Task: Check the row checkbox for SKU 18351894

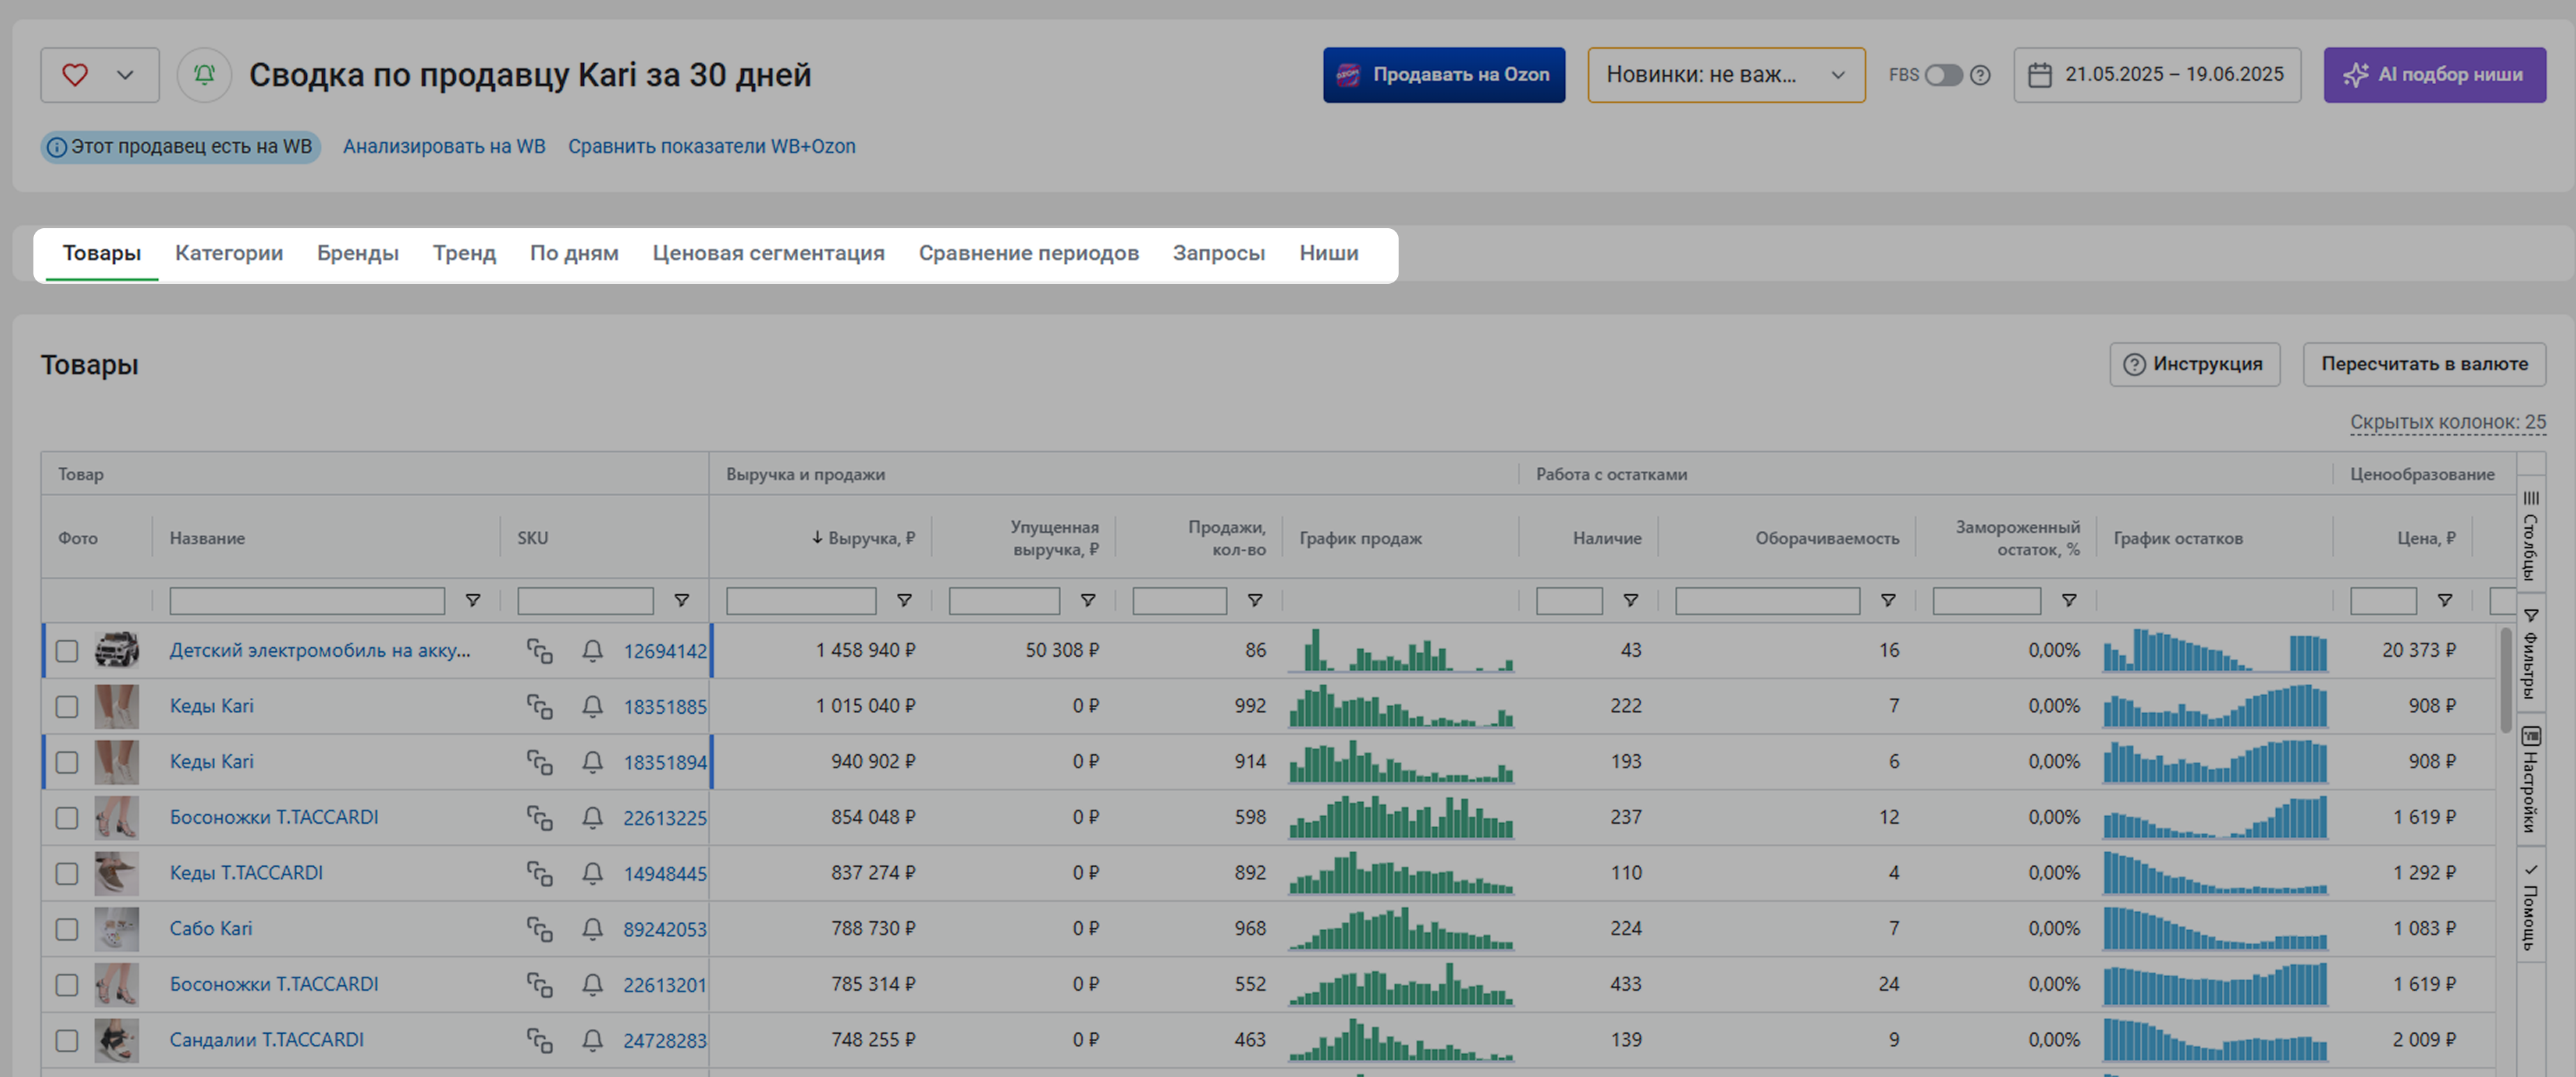Action: tap(67, 762)
